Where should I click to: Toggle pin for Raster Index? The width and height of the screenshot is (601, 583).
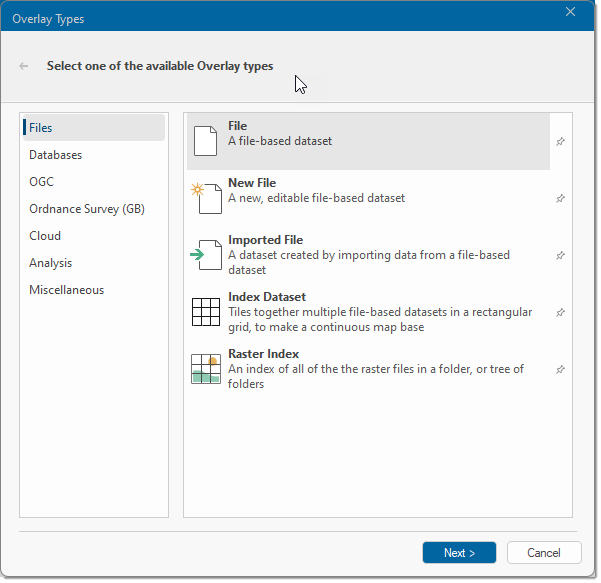pos(560,370)
